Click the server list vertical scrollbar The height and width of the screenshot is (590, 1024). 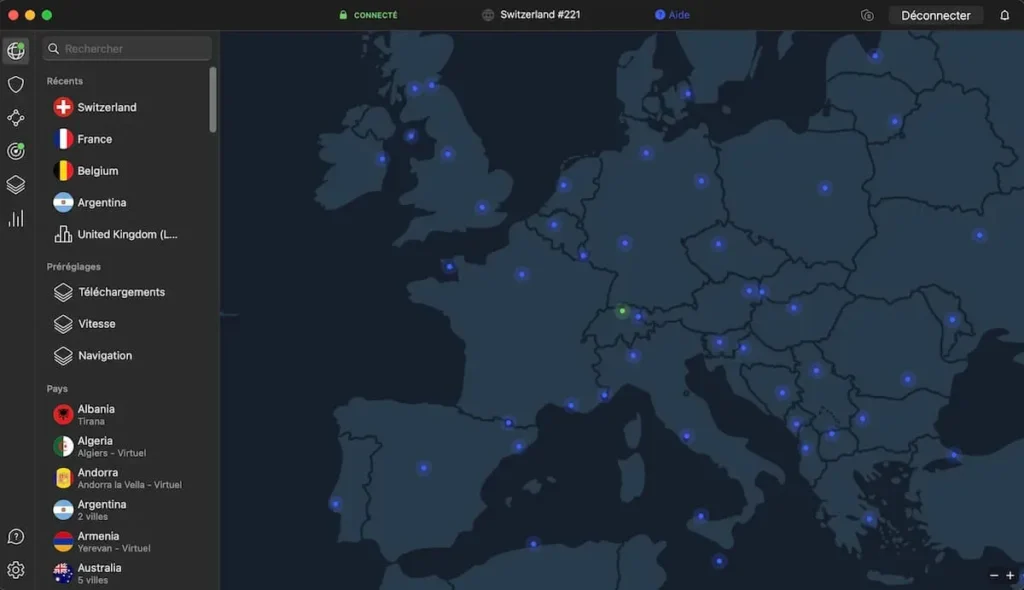213,99
